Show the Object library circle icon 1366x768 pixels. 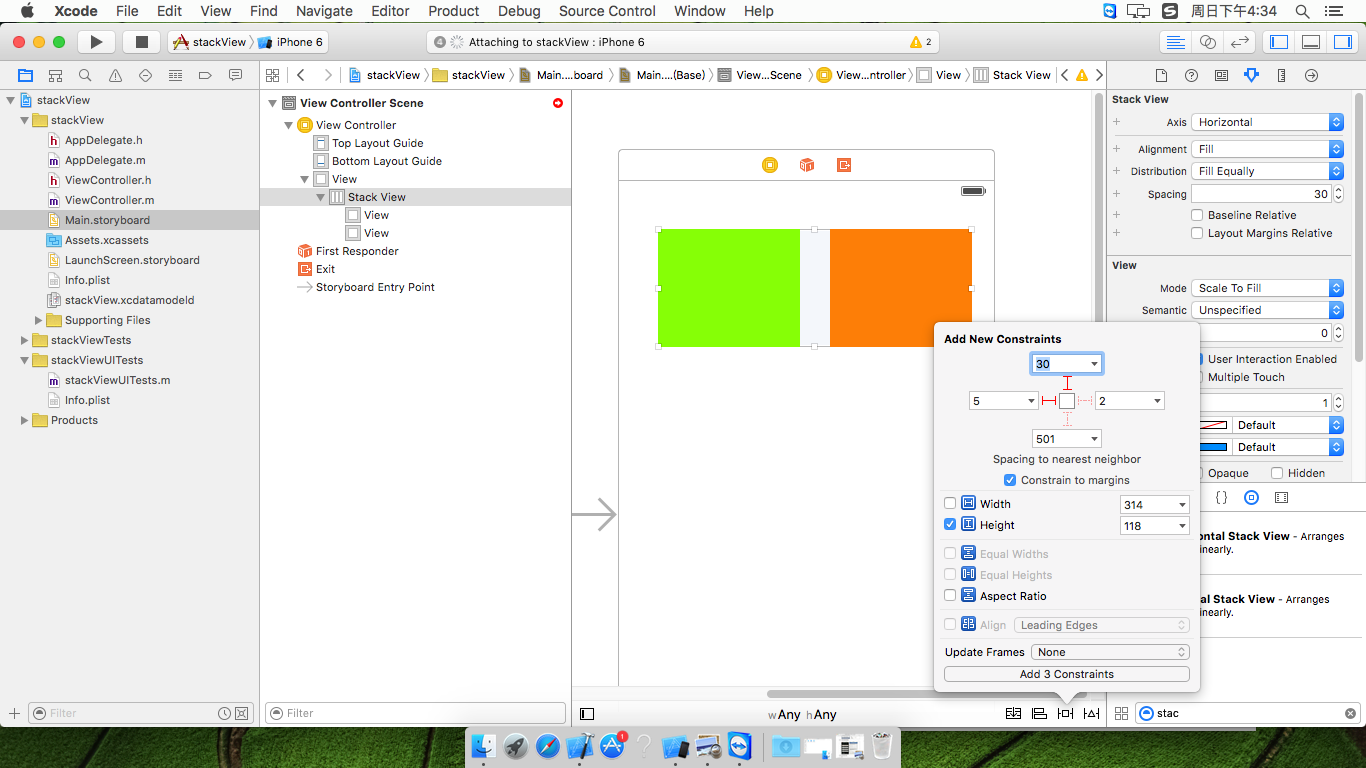pos(1251,497)
